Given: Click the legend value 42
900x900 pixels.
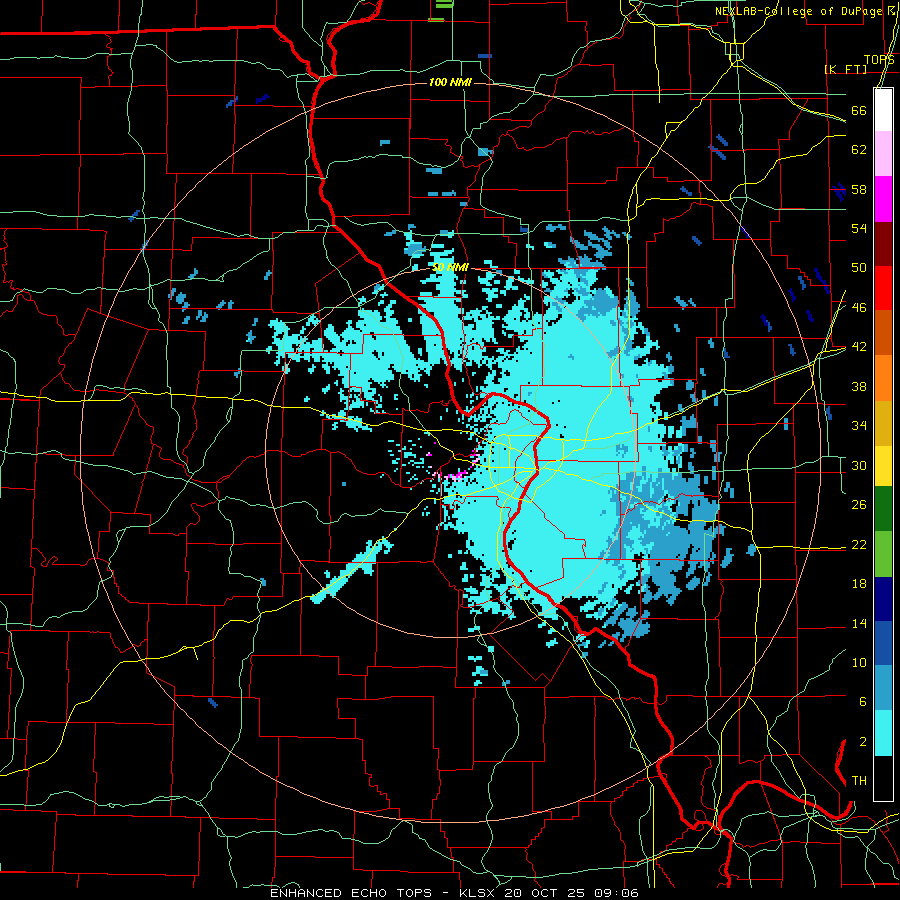Looking at the screenshot, I should (859, 347).
